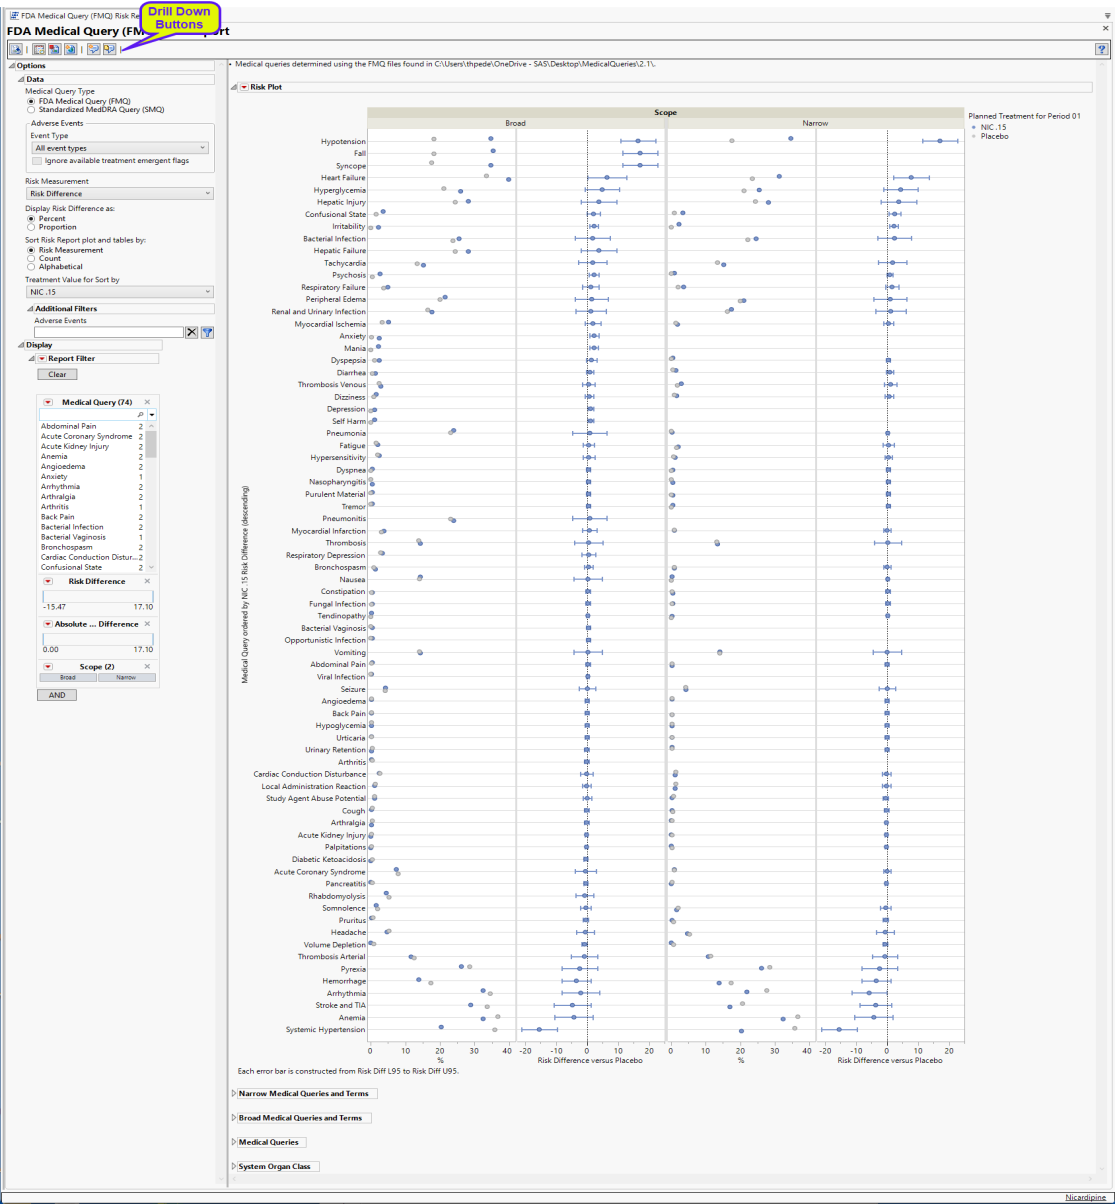Expand Narrow Medical Queries and Terms section
Image resolution: width=1115 pixels, height=1204 pixels.
[234, 1094]
